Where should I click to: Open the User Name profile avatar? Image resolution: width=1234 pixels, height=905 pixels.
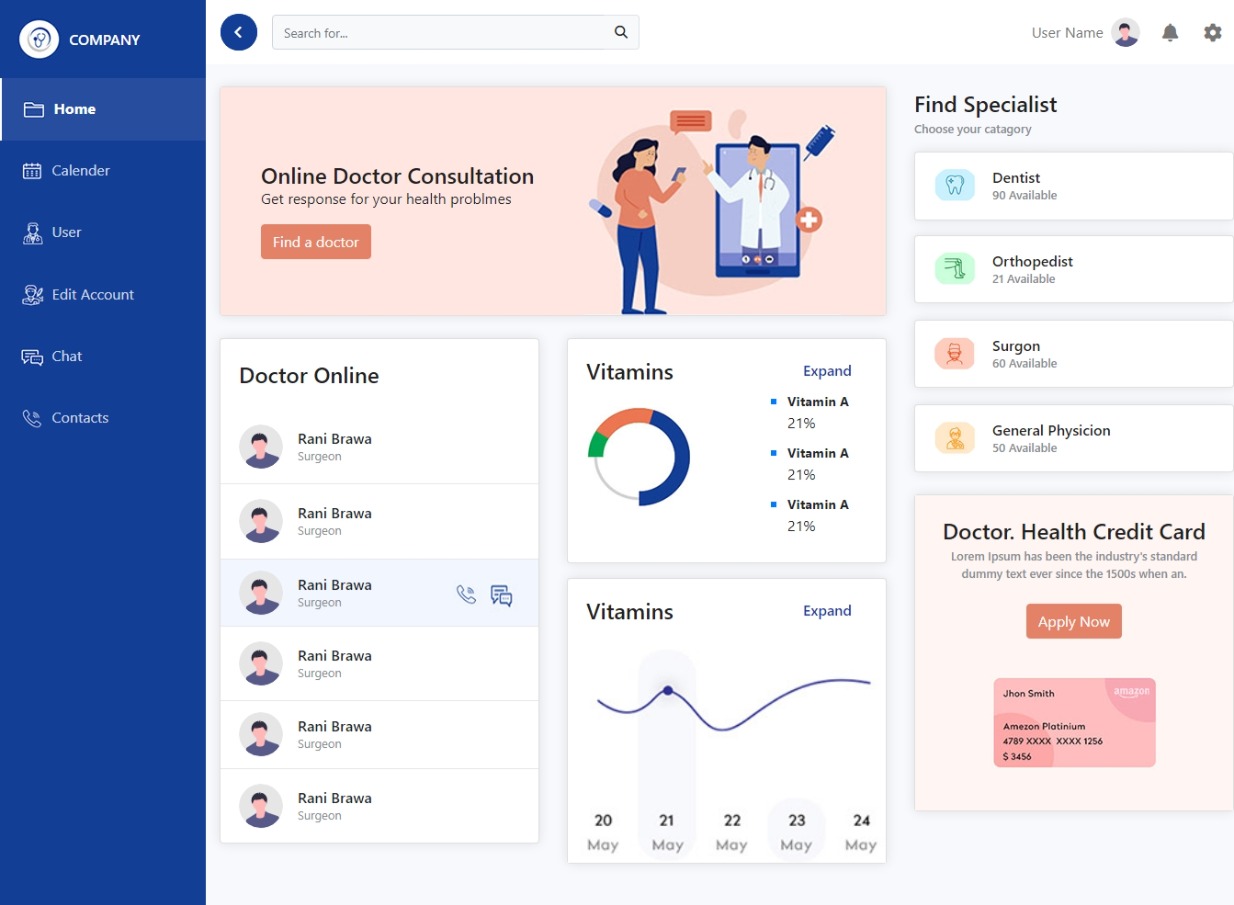[1125, 33]
